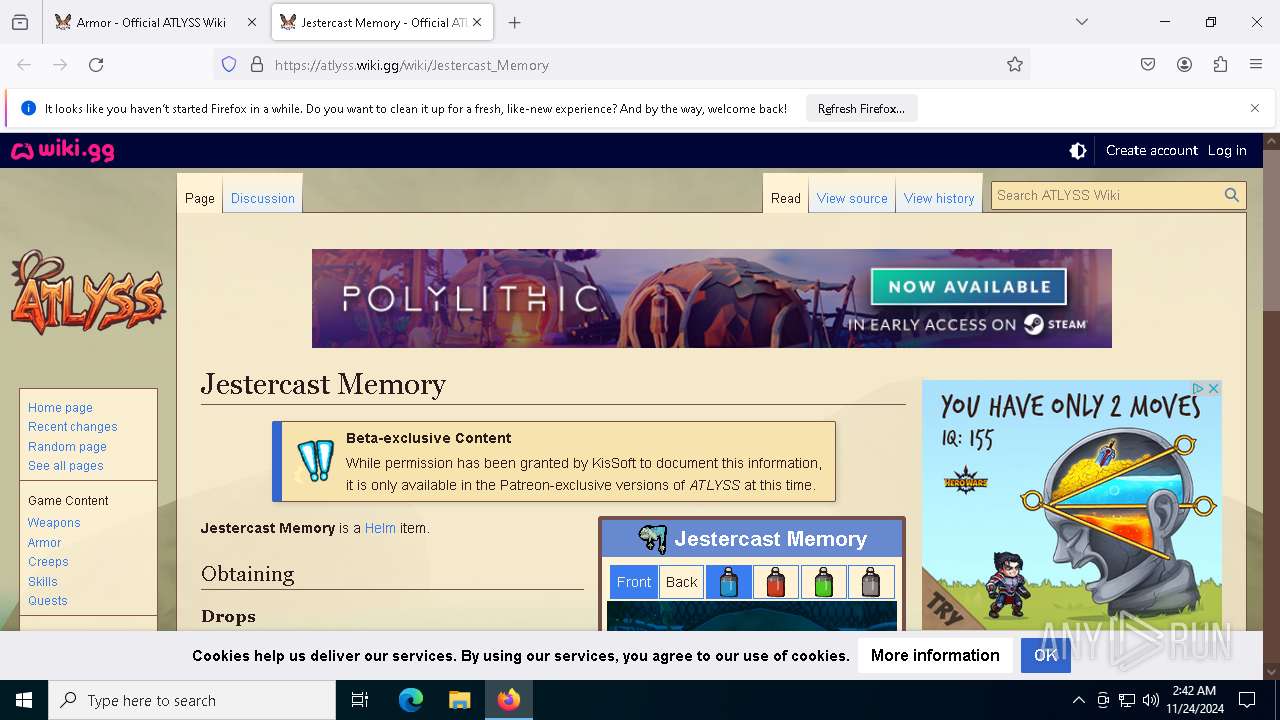The image size is (1280, 720).
Task: Select the Jestercast Memory browser tab
Action: tap(381, 22)
